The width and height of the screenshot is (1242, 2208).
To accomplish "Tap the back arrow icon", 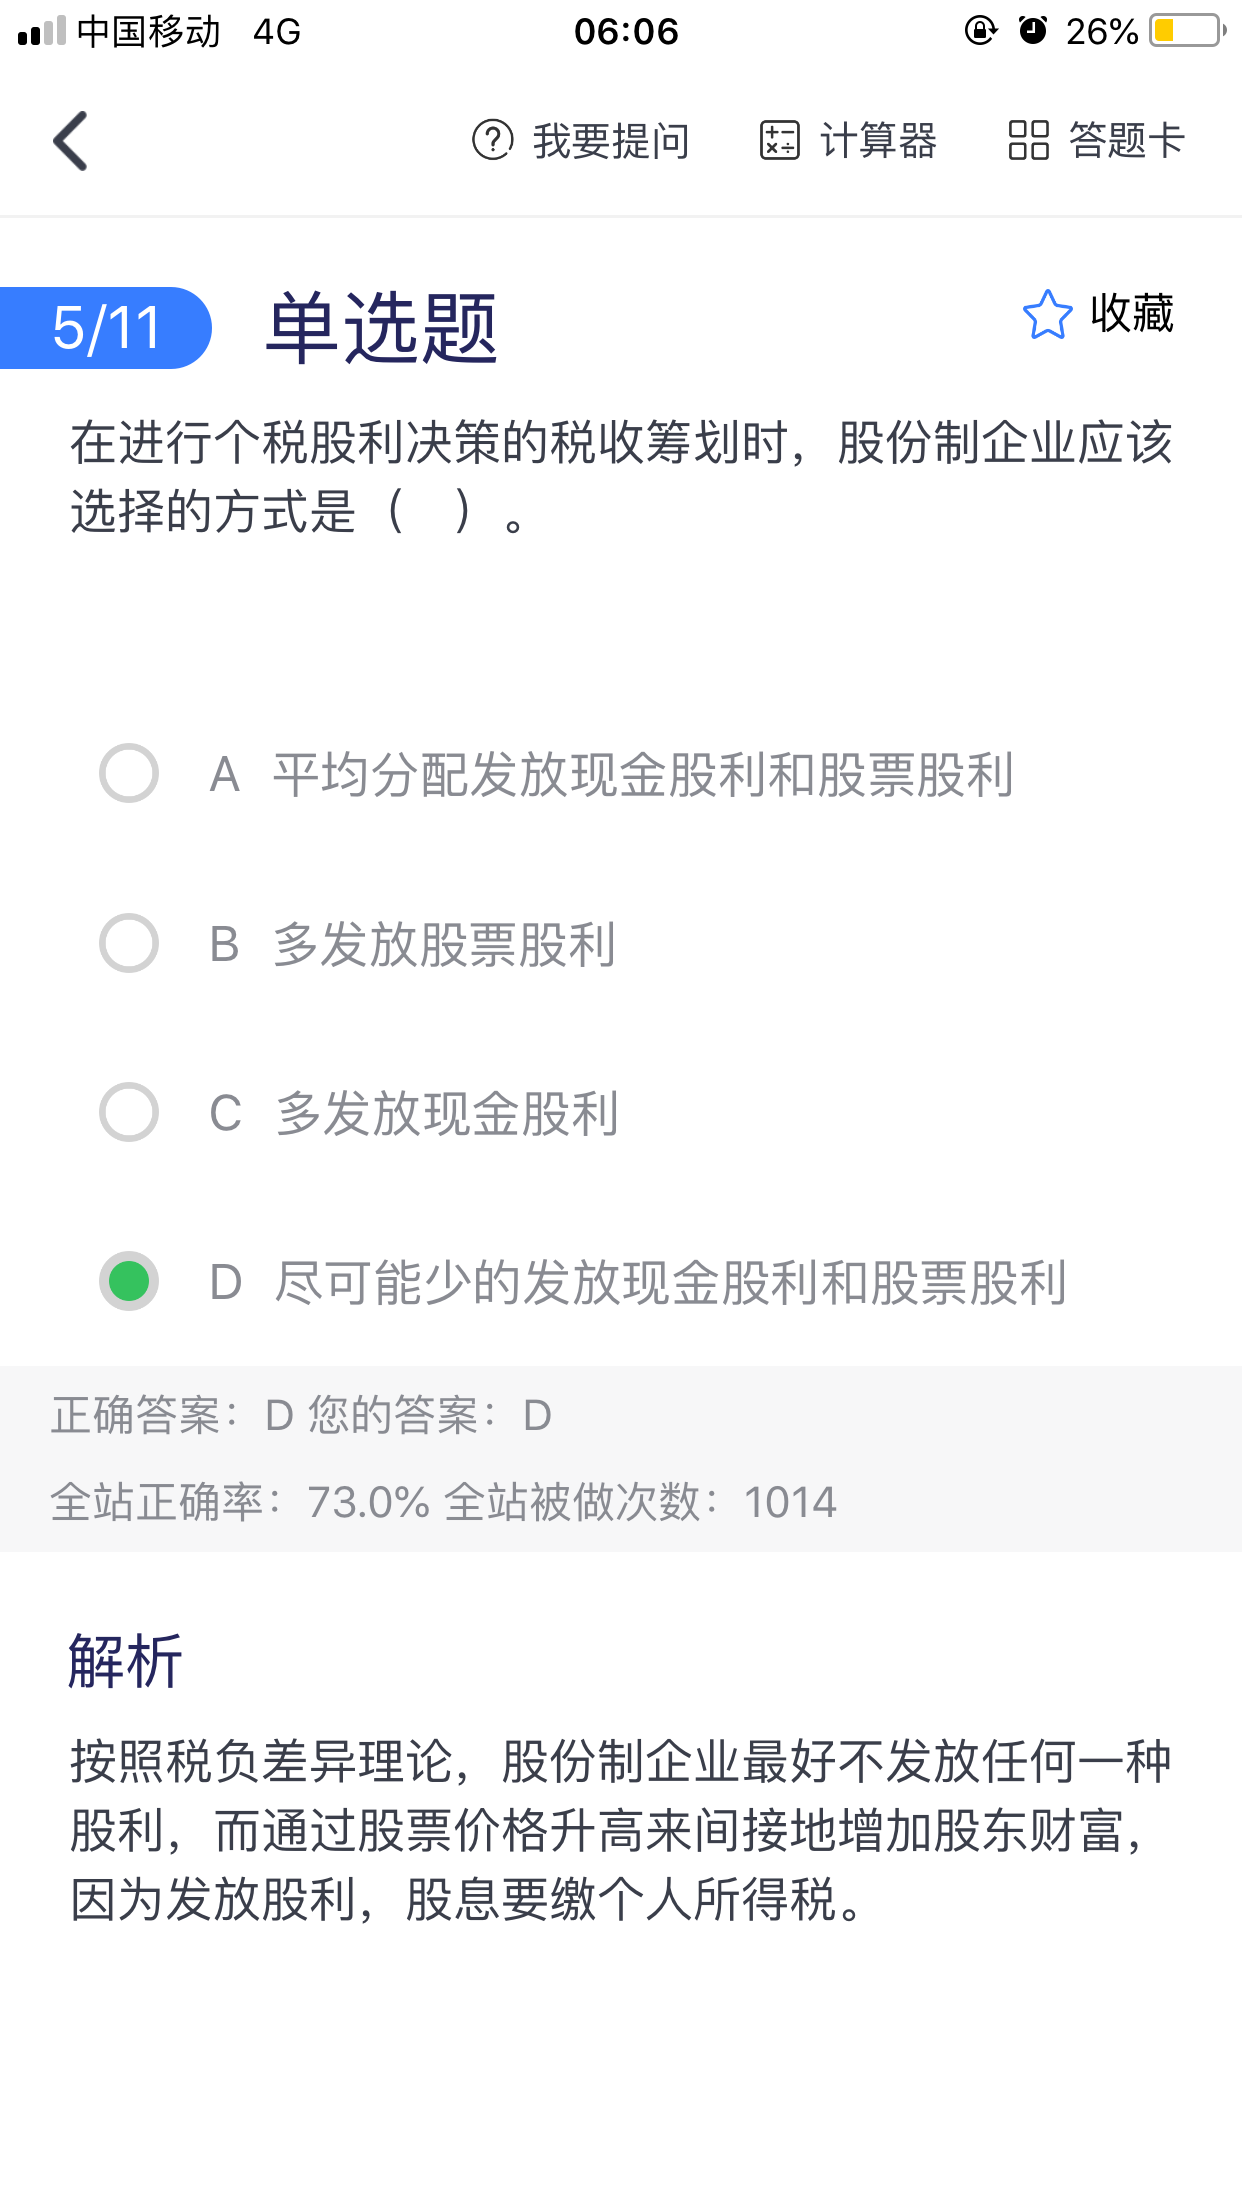I will point(71,141).
